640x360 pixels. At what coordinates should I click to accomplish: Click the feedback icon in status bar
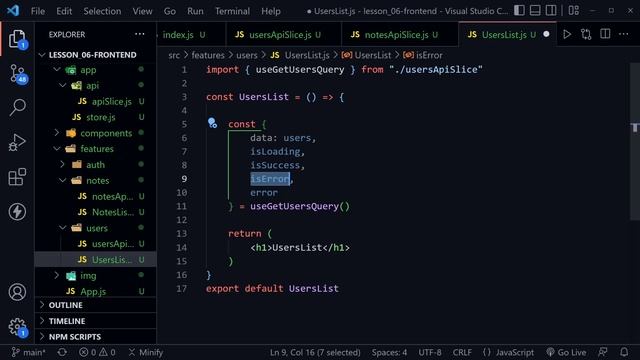603,352
